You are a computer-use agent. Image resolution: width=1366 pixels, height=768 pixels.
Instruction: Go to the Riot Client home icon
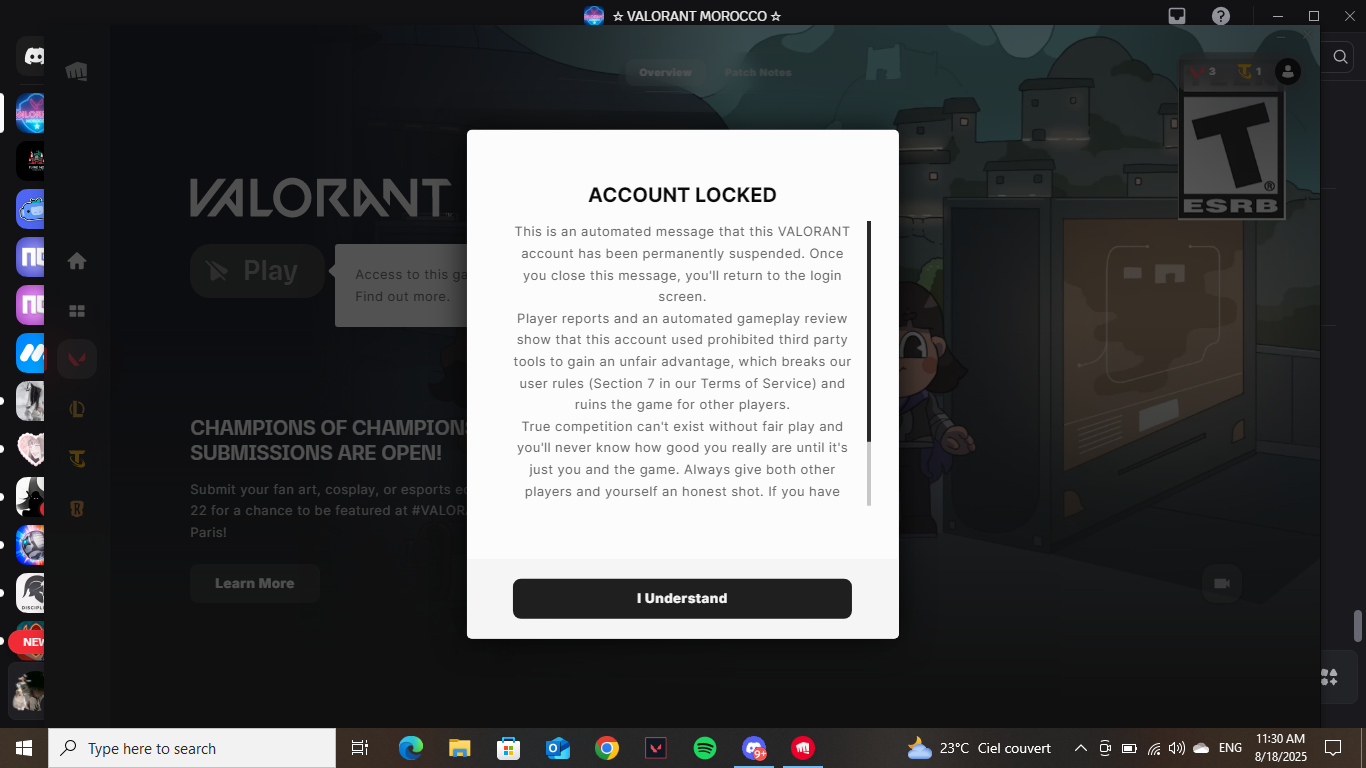(x=77, y=261)
